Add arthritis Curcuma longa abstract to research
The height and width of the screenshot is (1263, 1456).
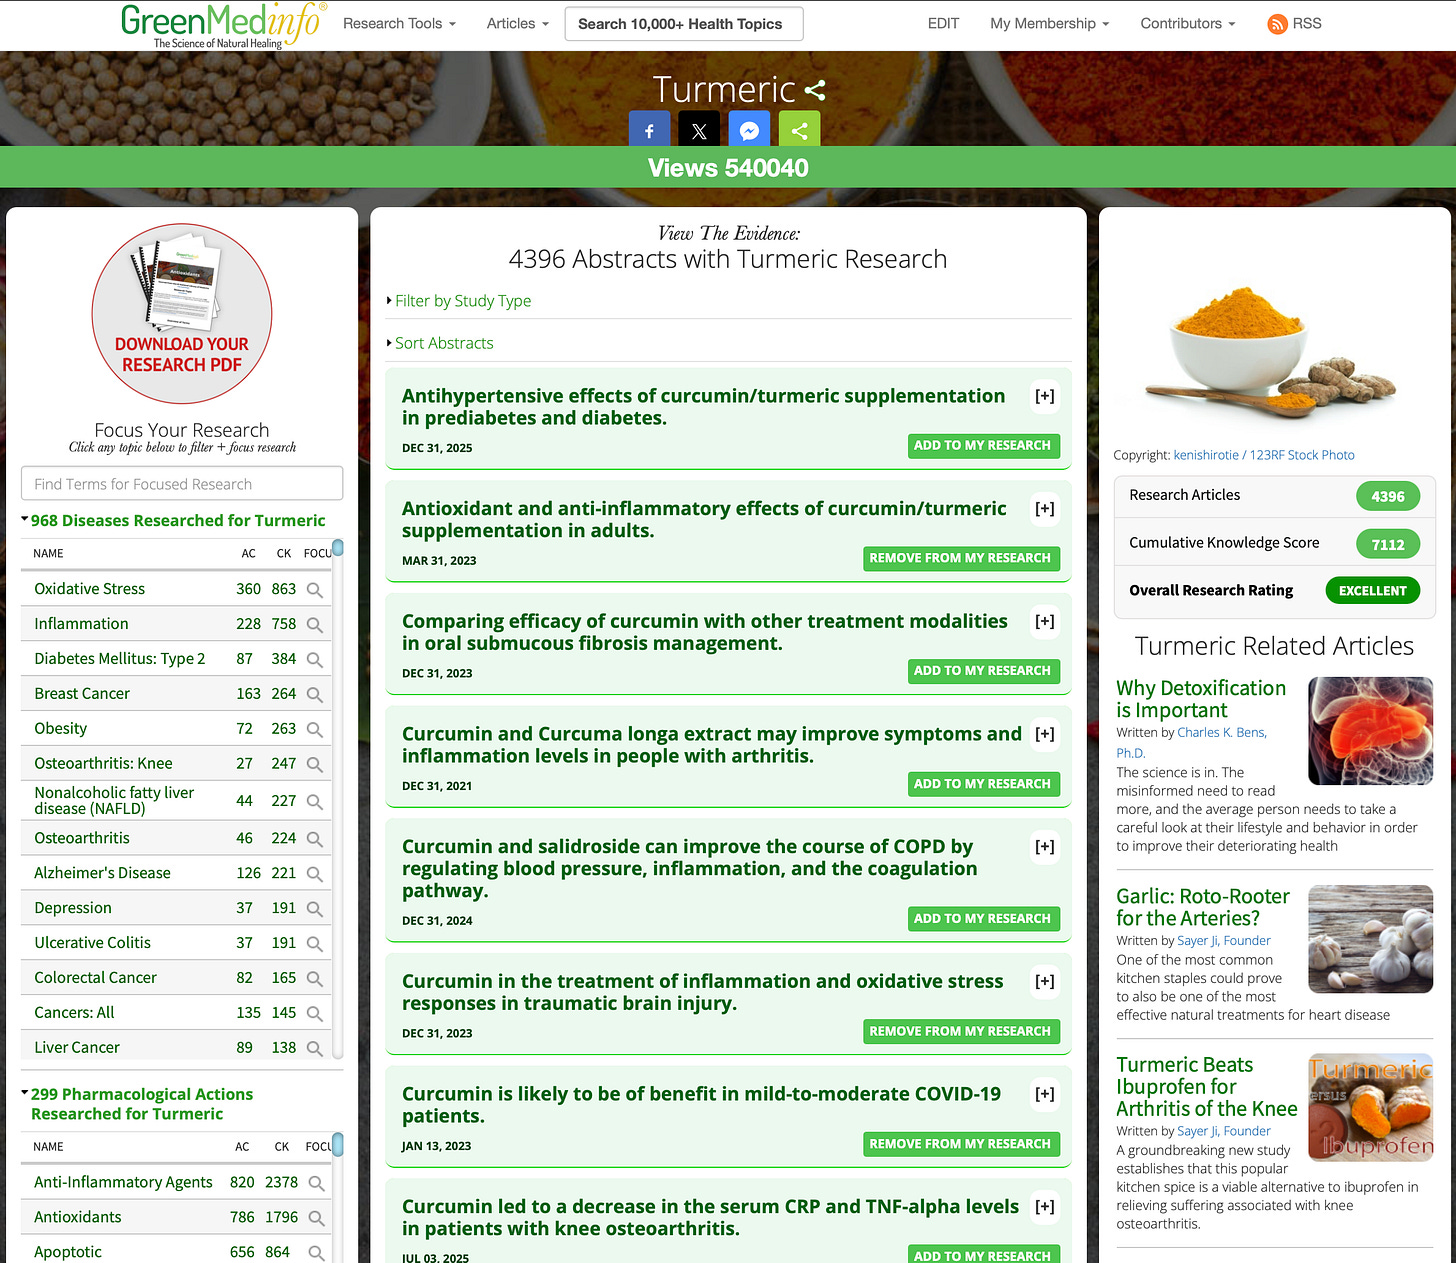(x=983, y=784)
